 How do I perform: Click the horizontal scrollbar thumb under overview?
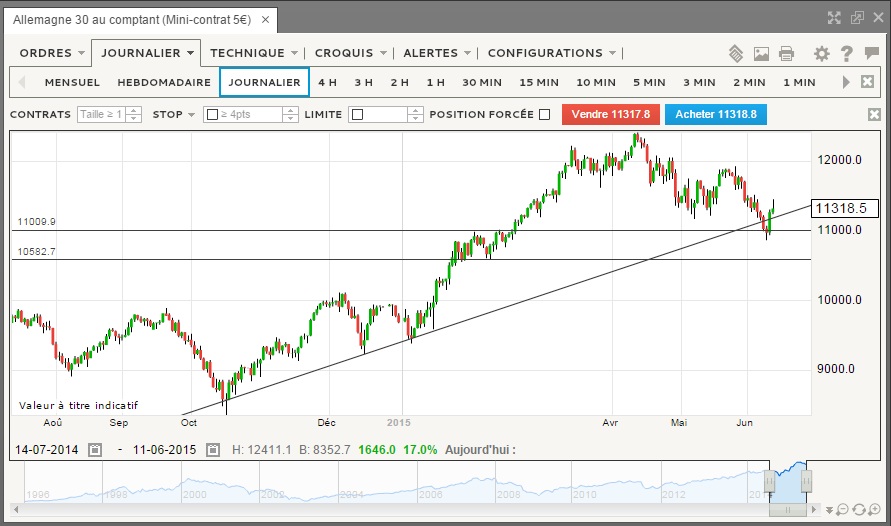[x=786, y=511]
